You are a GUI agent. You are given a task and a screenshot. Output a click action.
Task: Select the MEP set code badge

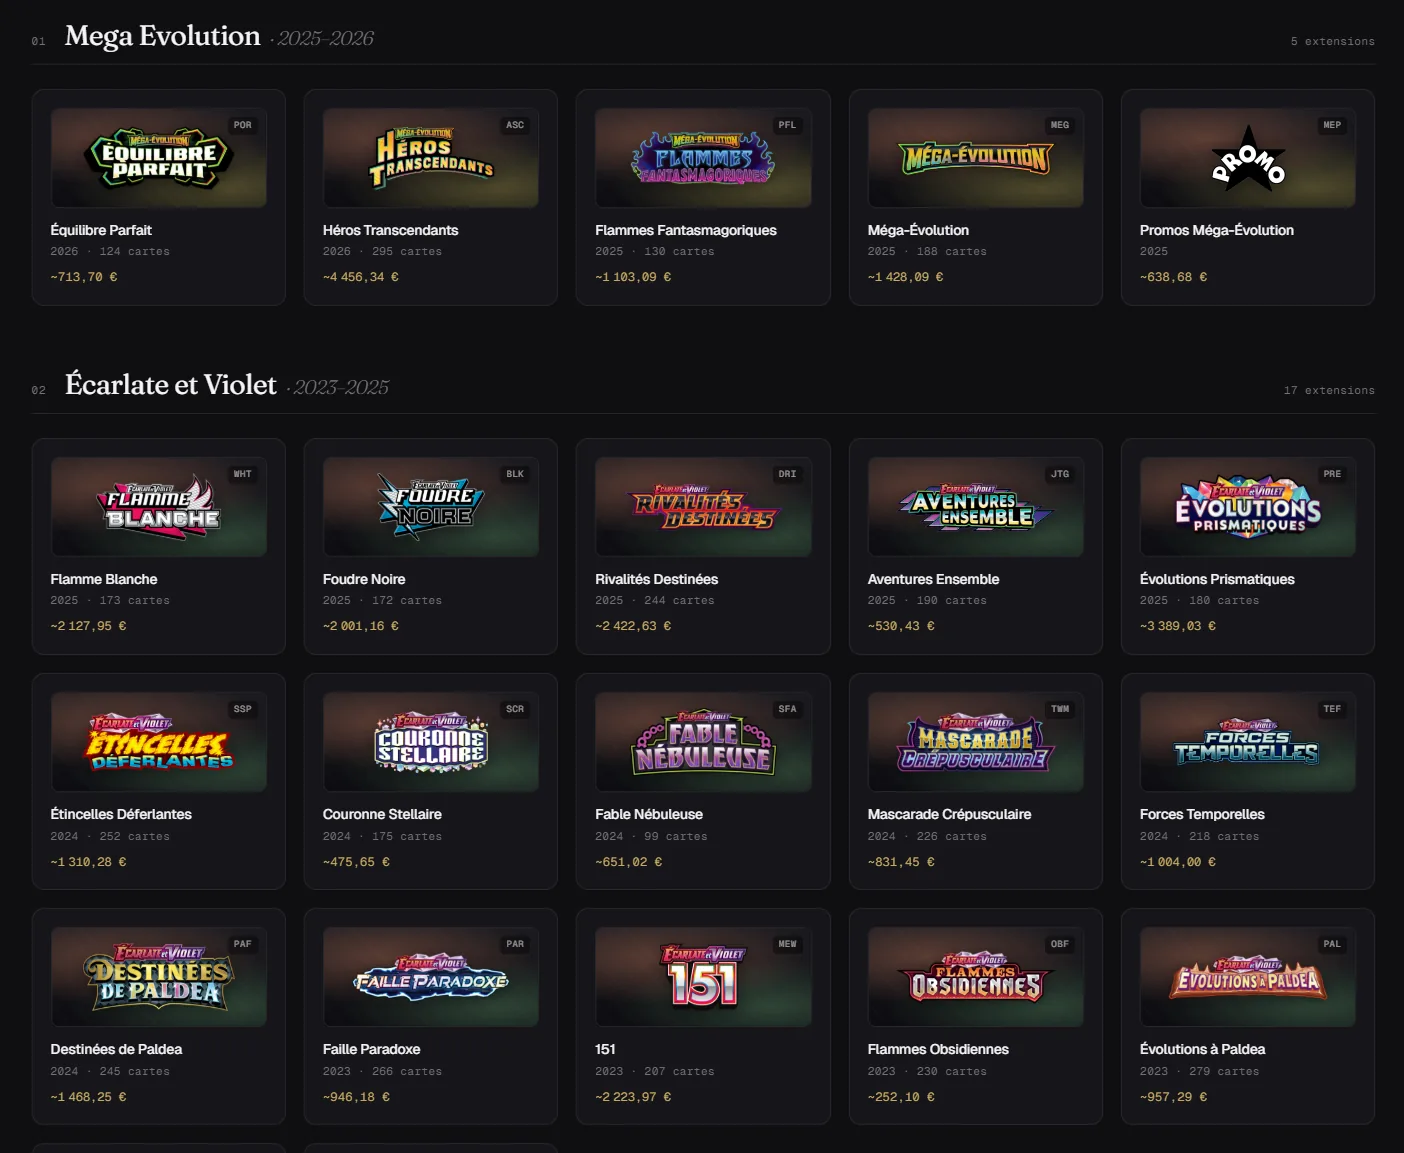coord(1332,125)
